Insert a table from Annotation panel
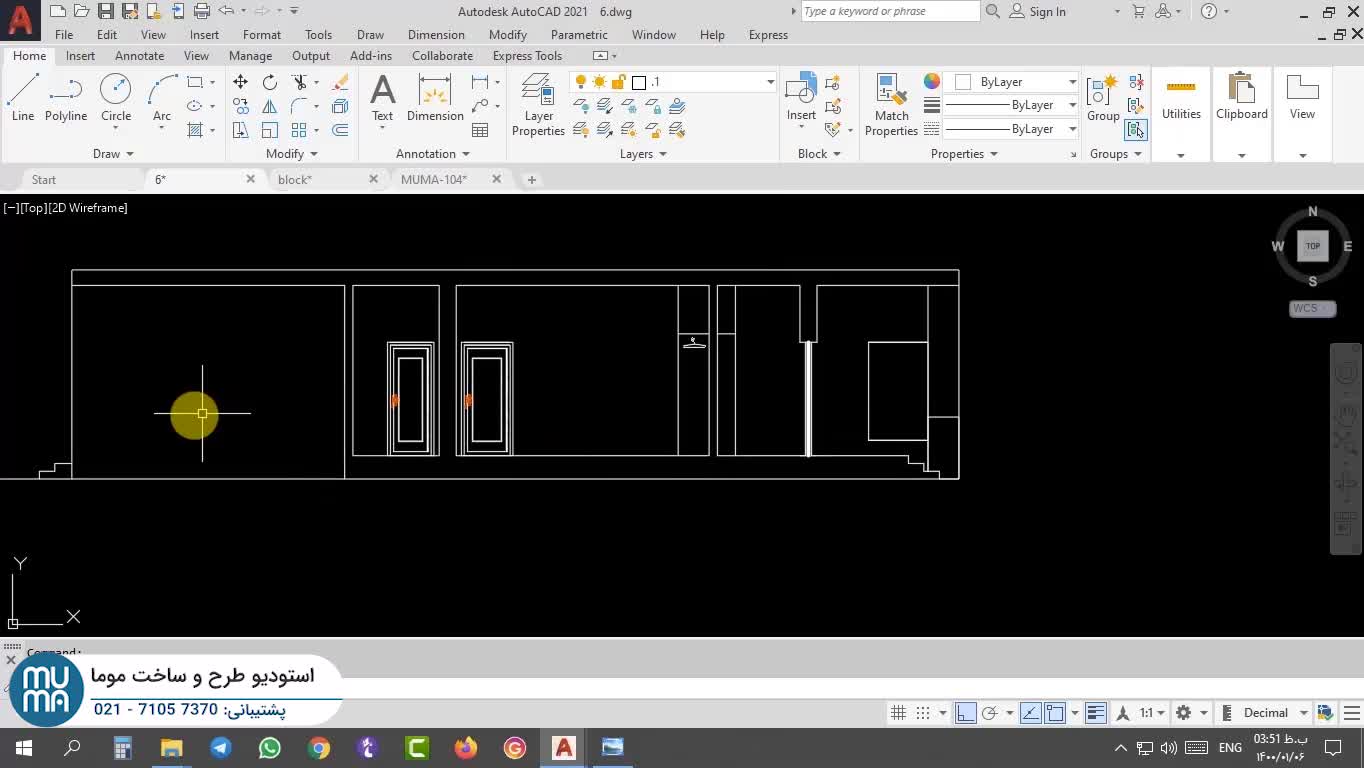This screenshot has height=768, width=1364. (480, 130)
